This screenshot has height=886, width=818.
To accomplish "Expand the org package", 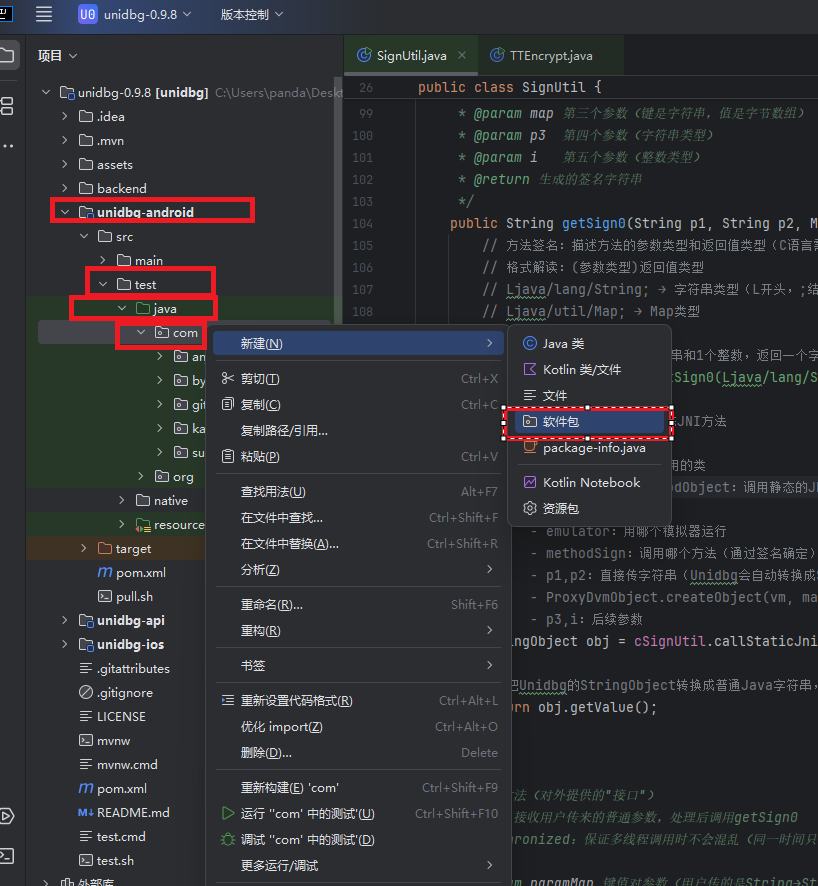I will [141, 476].
